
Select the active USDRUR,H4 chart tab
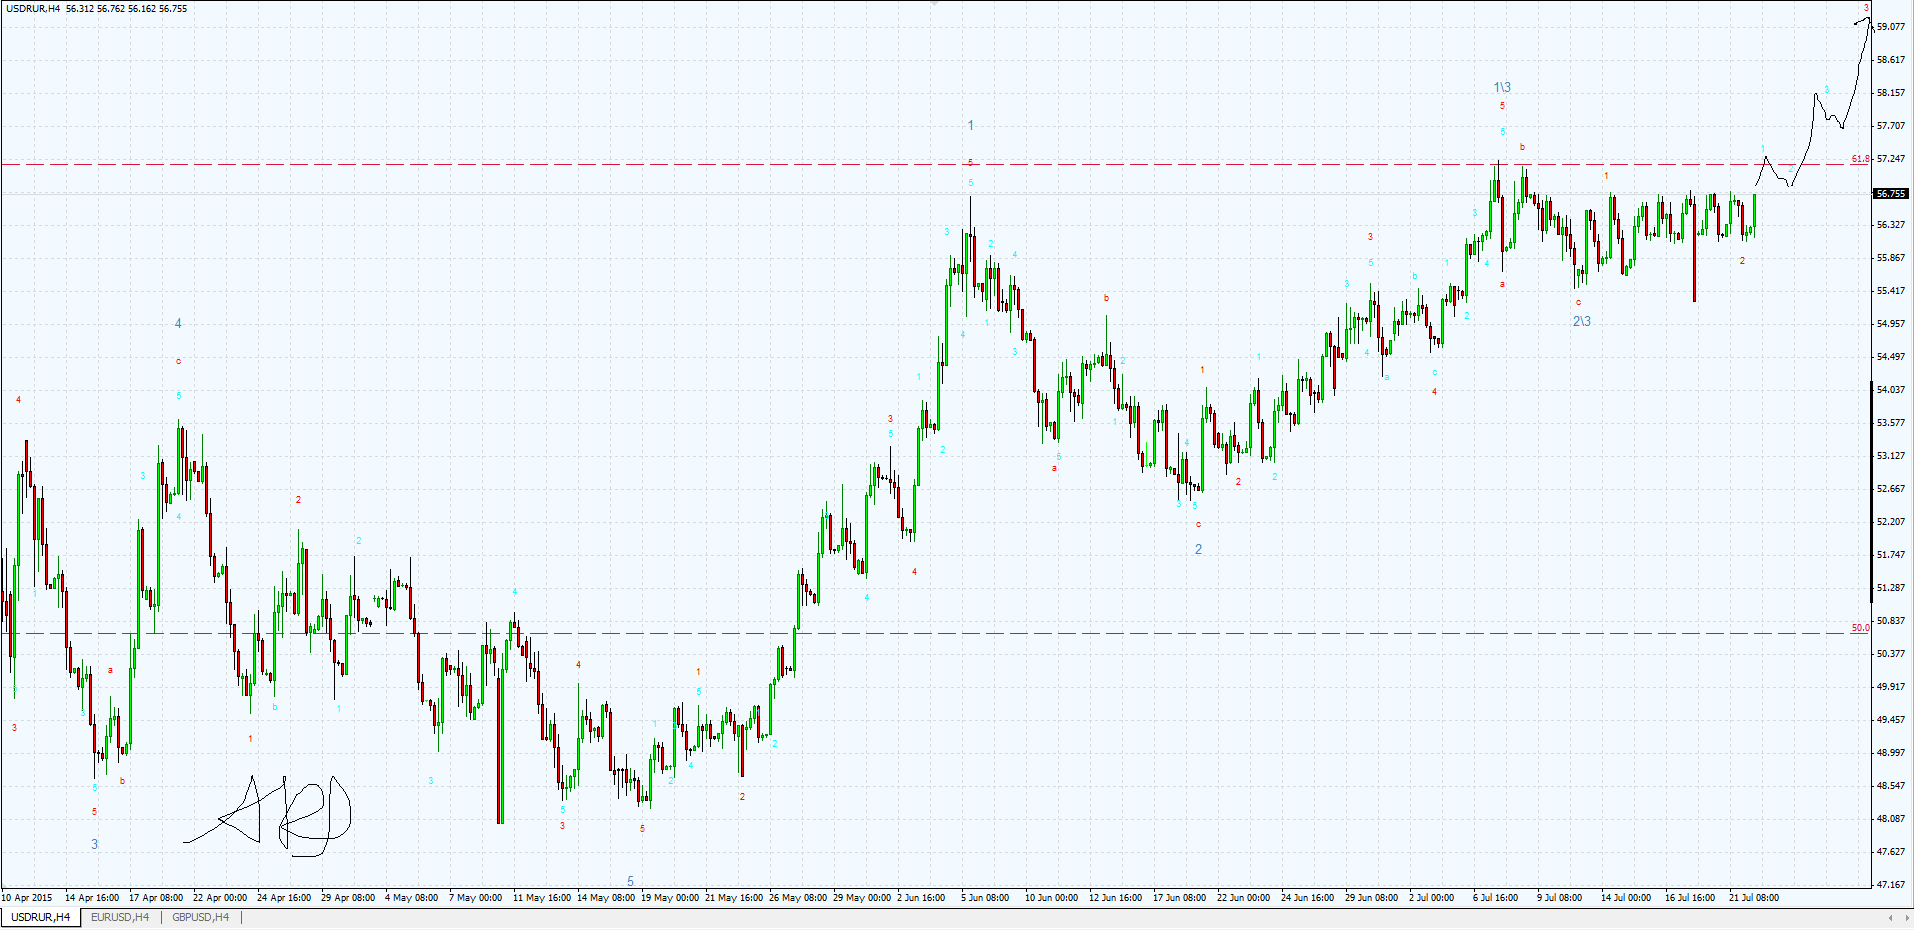point(40,917)
